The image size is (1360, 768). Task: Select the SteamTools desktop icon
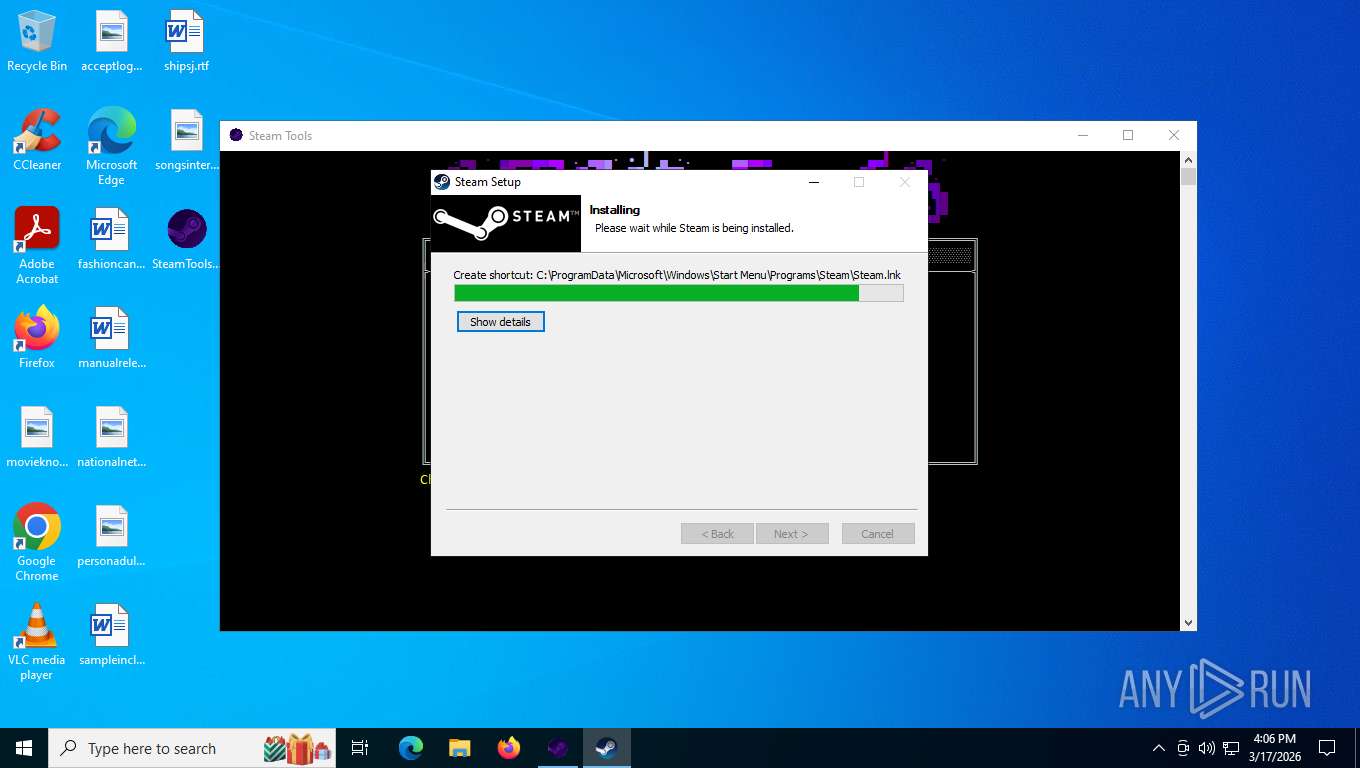point(186,239)
